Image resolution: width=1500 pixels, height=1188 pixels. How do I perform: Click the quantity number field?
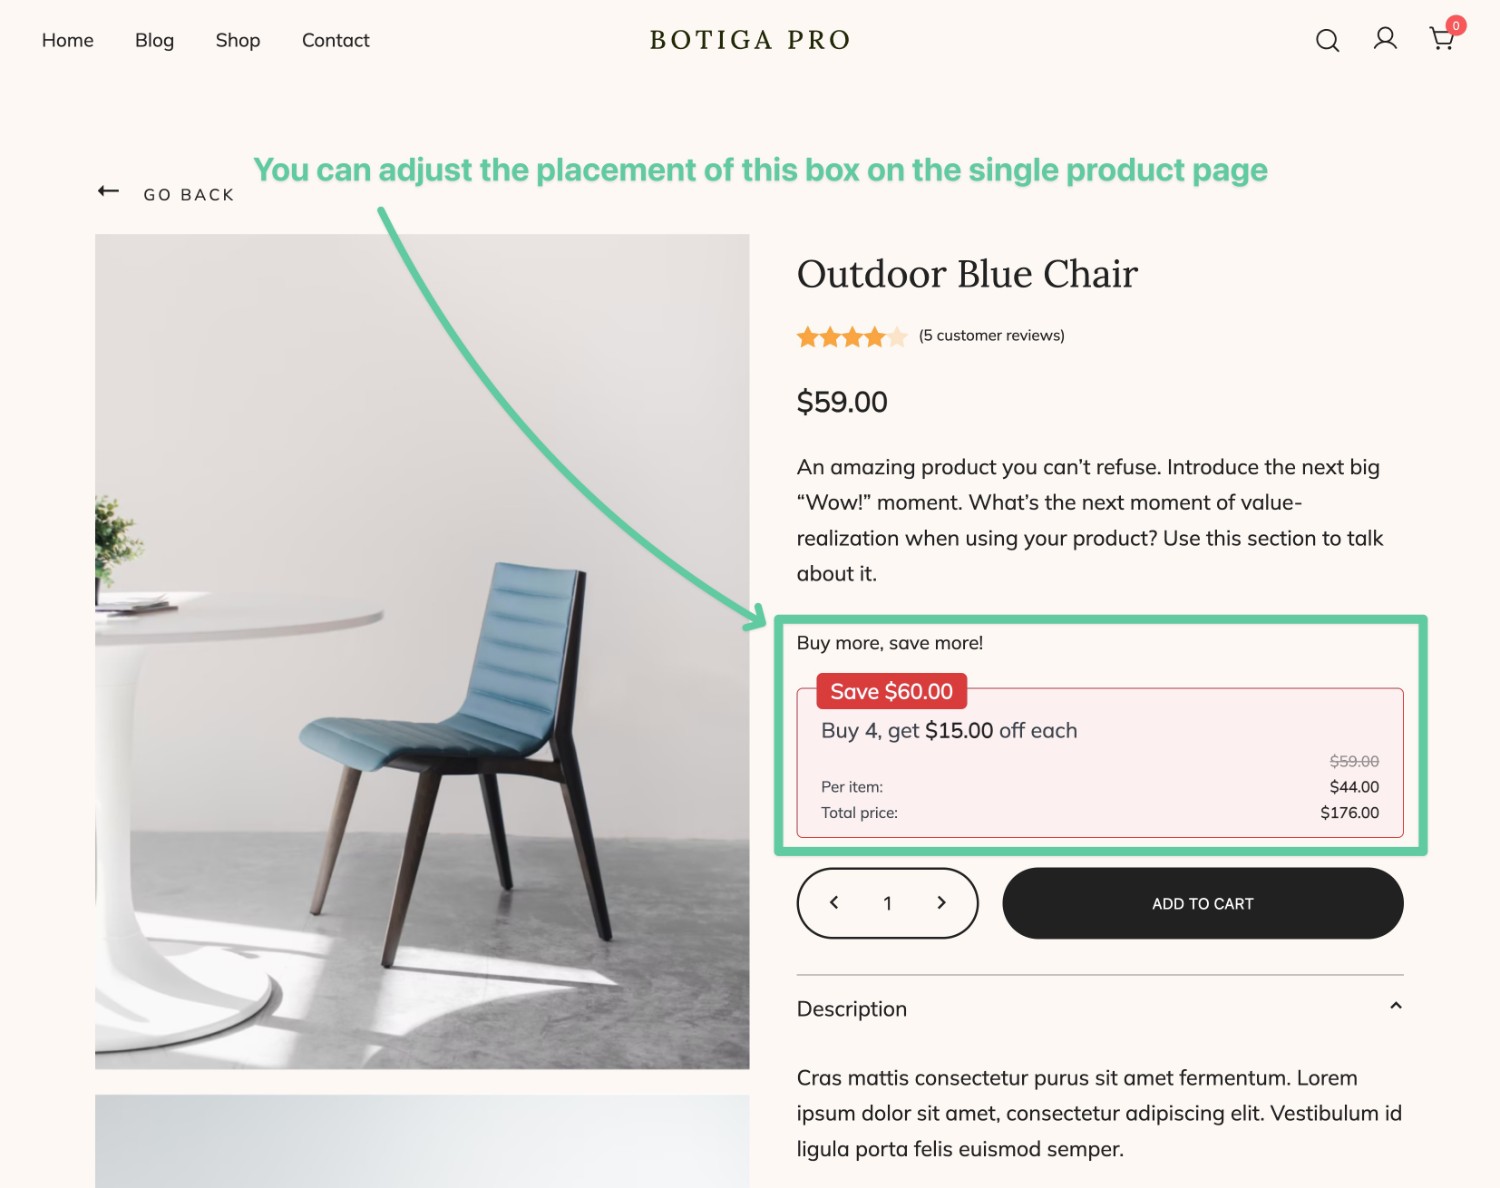pos(887,903)
